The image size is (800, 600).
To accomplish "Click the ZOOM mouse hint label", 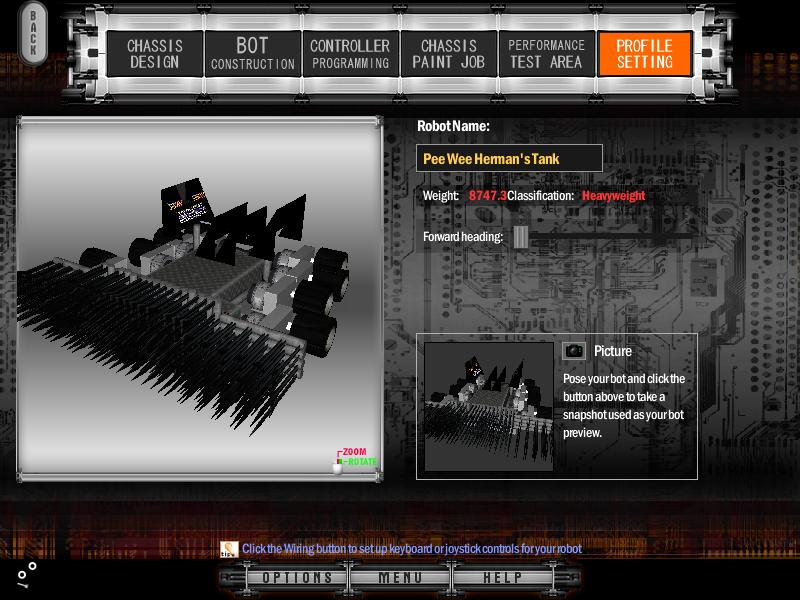I will (x=354, y=452).
